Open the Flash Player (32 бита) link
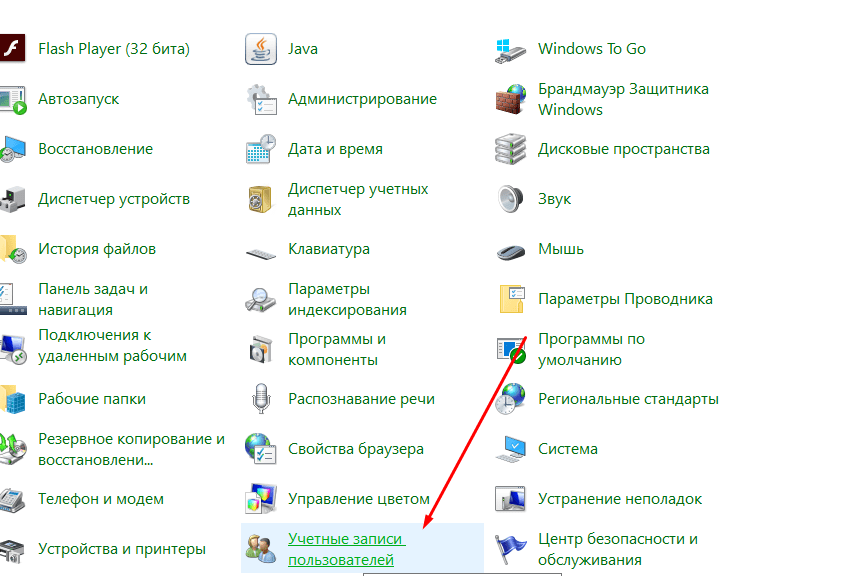Viewport: 848px width, 576px height. tap(114, 49)
